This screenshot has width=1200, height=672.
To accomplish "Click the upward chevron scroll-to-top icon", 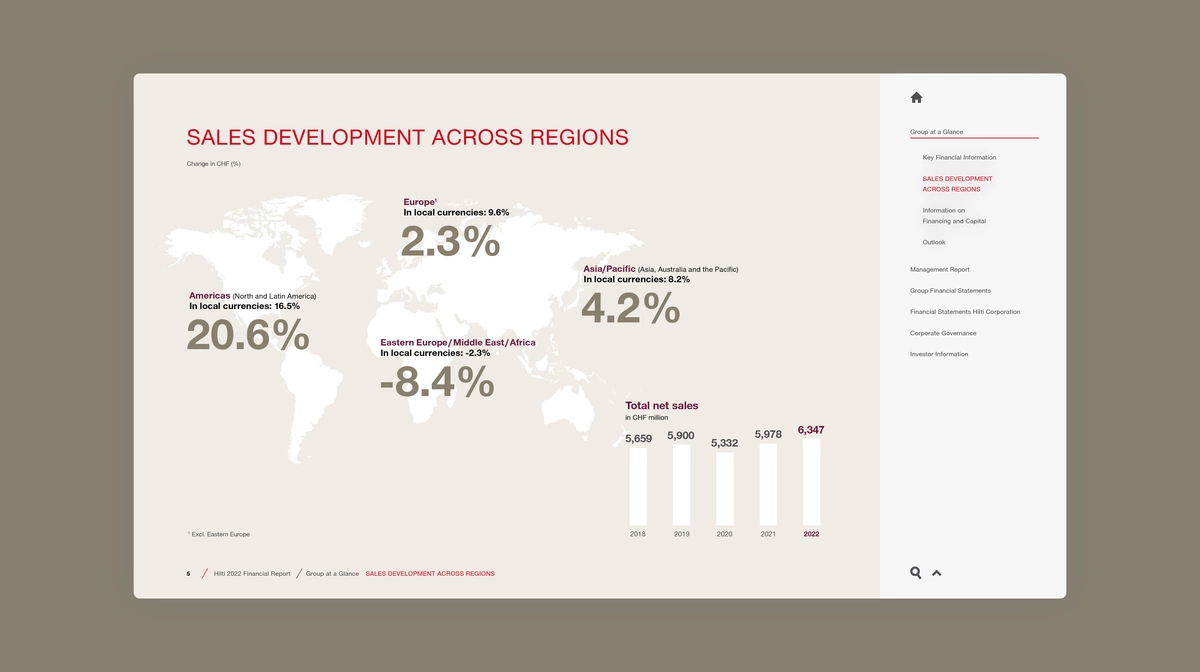I will tap(937, 573).
